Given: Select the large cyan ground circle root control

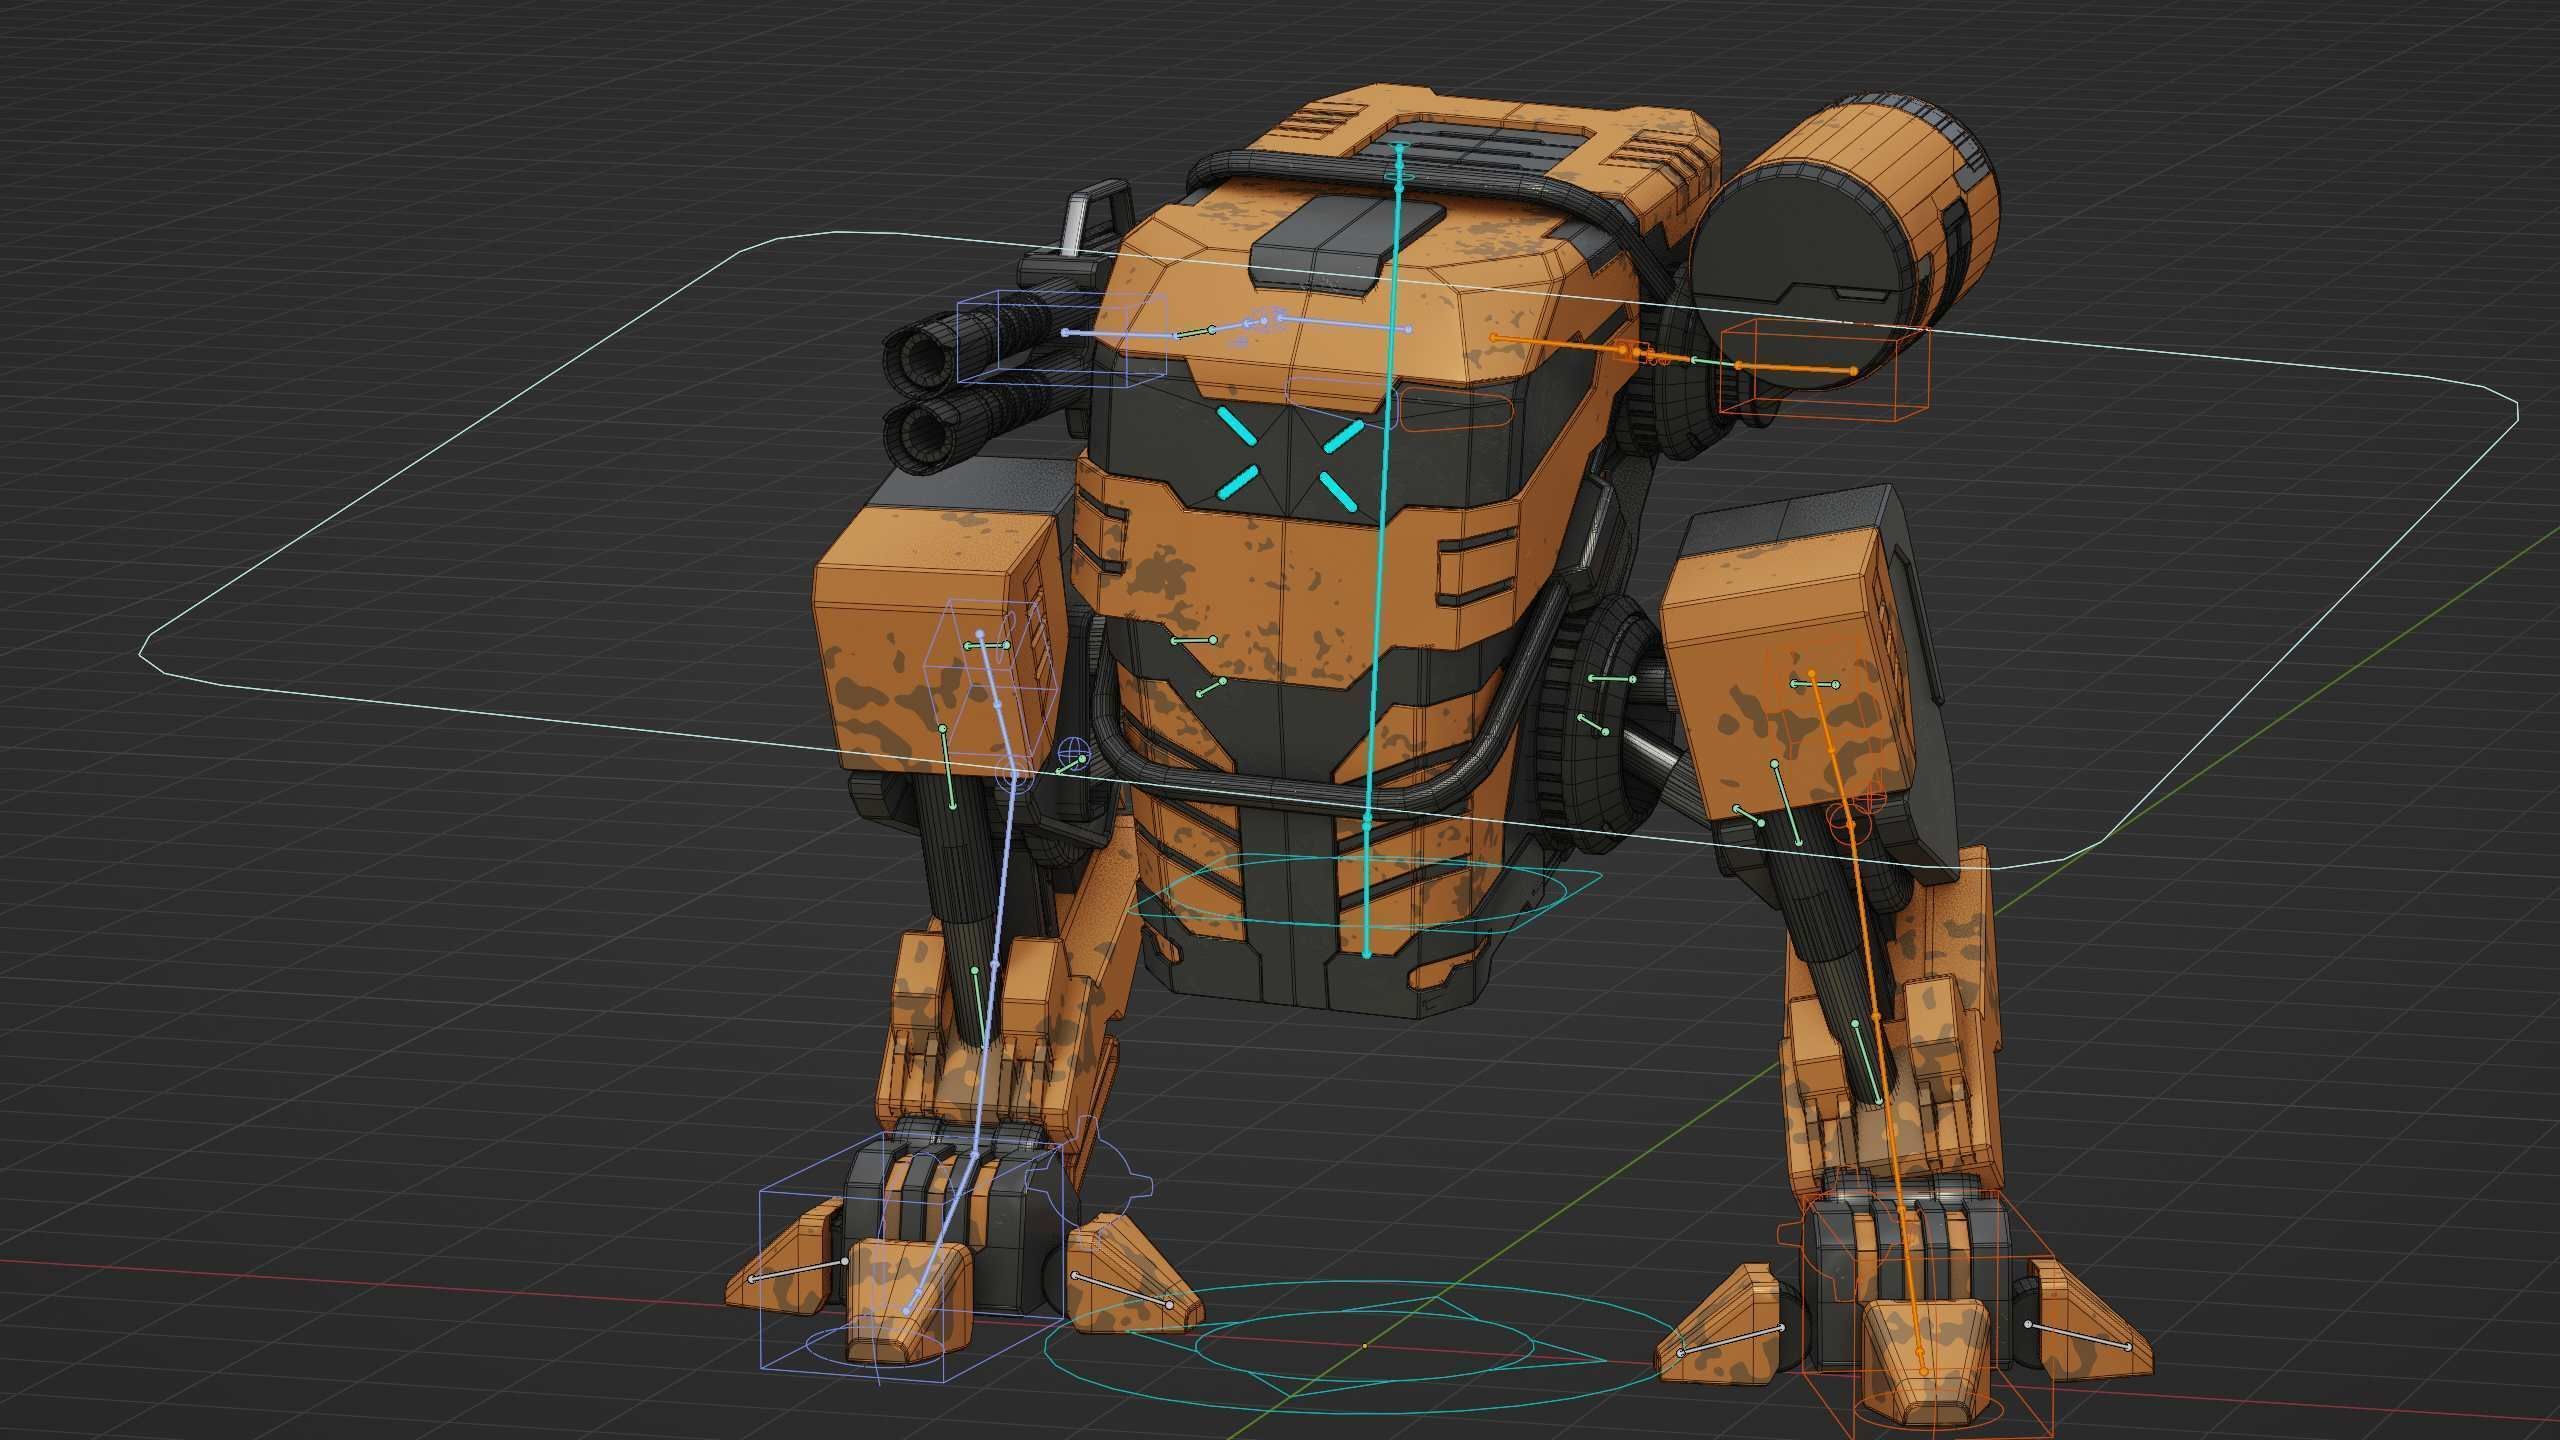Looking at the screenshot, I should [1366, 1347].
